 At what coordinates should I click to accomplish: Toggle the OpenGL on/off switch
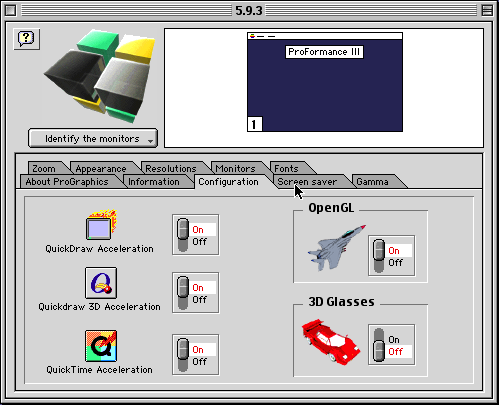[392, 256]
